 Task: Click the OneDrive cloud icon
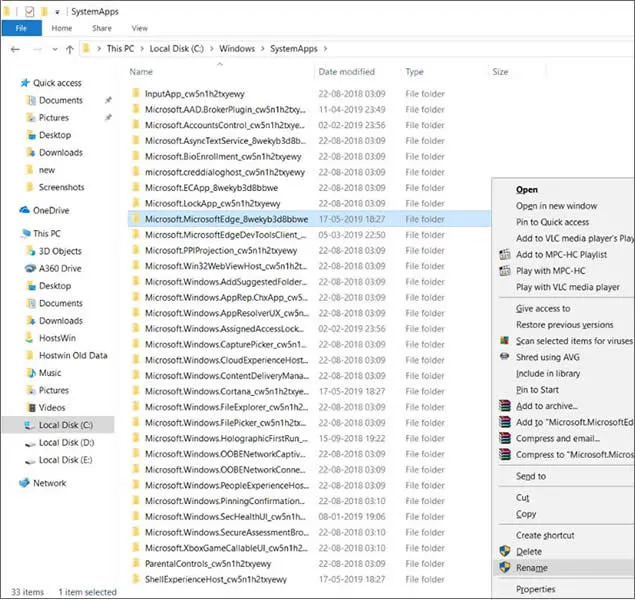pyautogui.click(x=25, y=210)
